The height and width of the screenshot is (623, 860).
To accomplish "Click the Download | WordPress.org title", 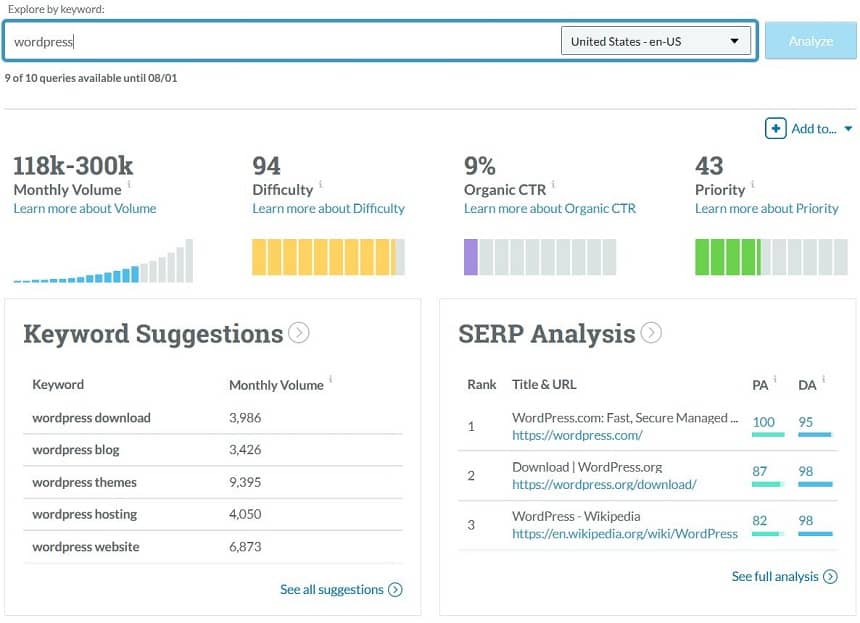I will (x=587, y=467).
